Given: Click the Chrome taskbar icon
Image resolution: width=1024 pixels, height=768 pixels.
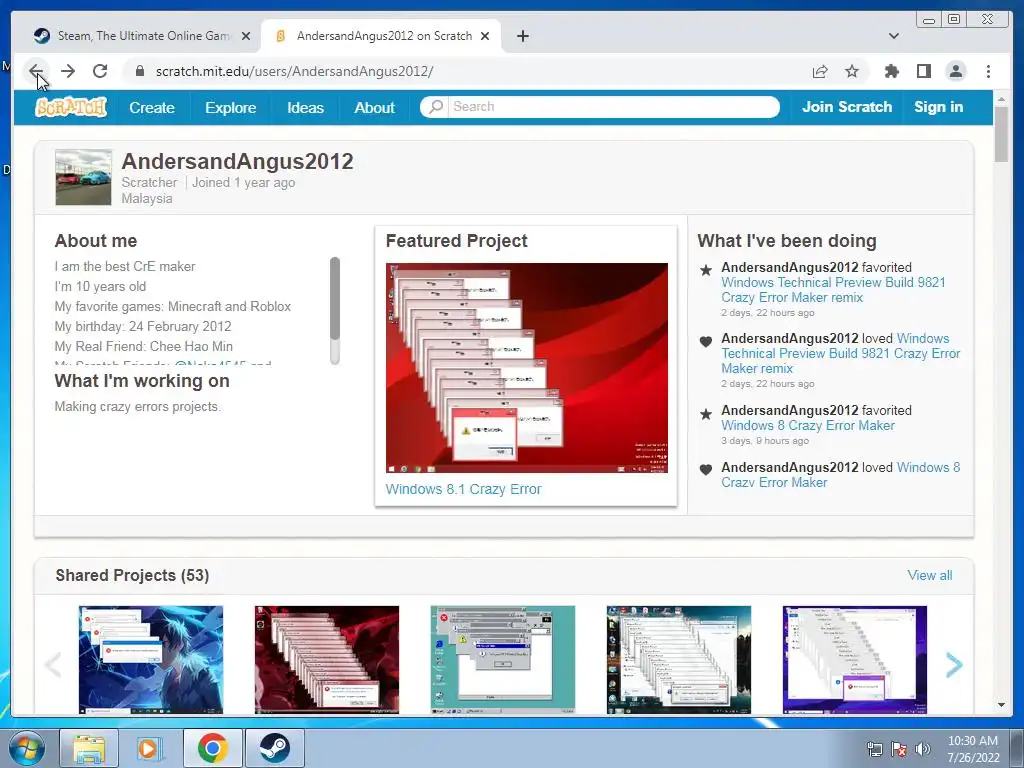Looking at the screenshot, I should point(212,748).
